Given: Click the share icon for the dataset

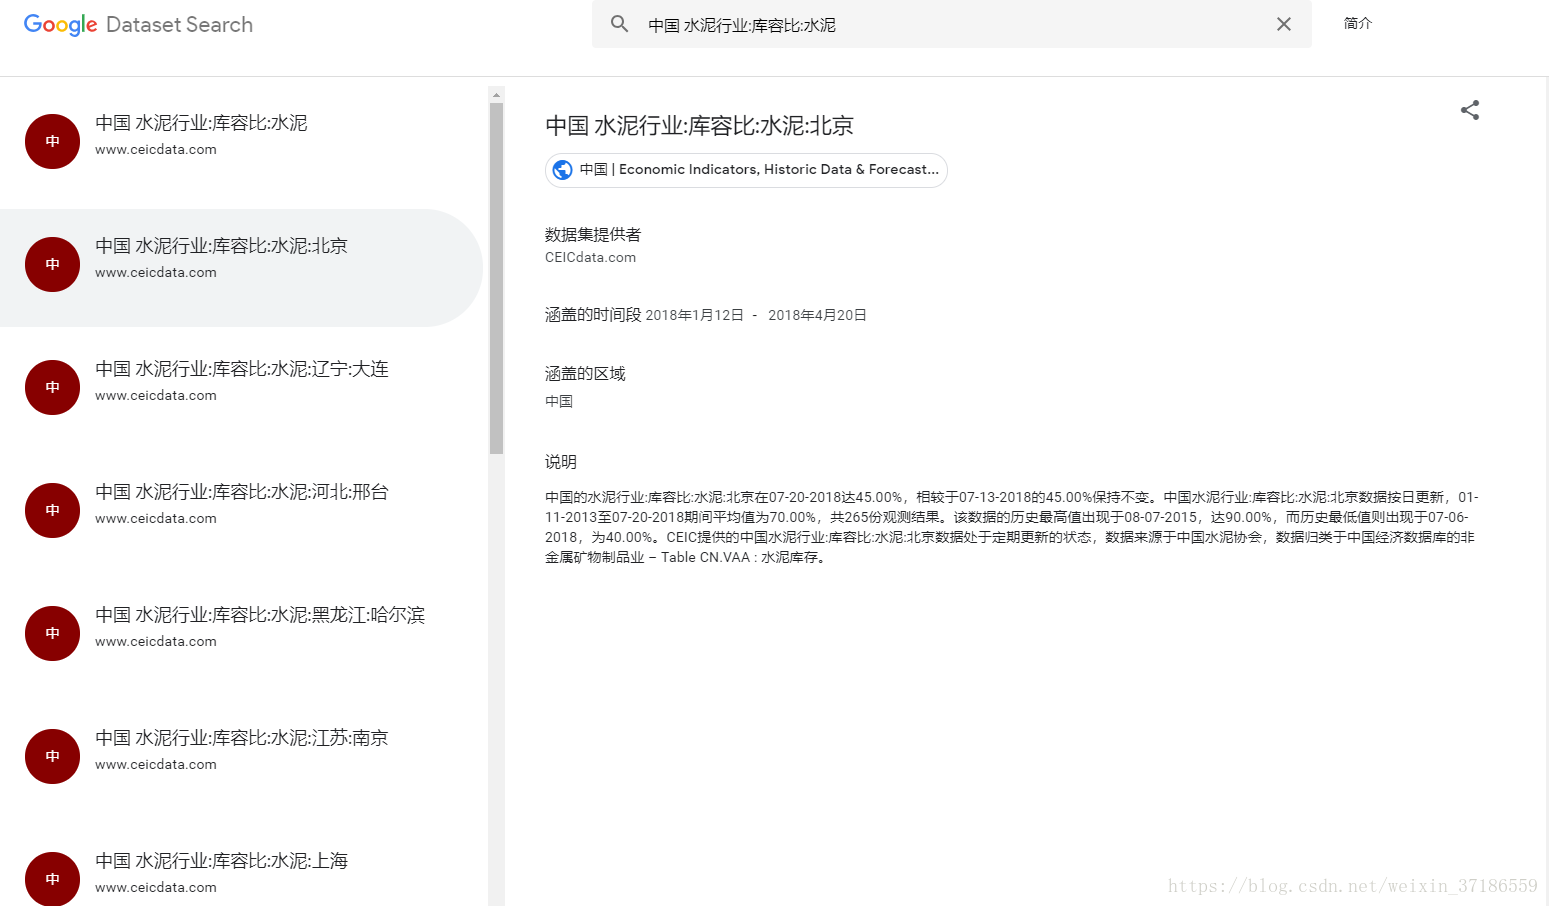Looking at the screenshot, I should coord(1470,110).
